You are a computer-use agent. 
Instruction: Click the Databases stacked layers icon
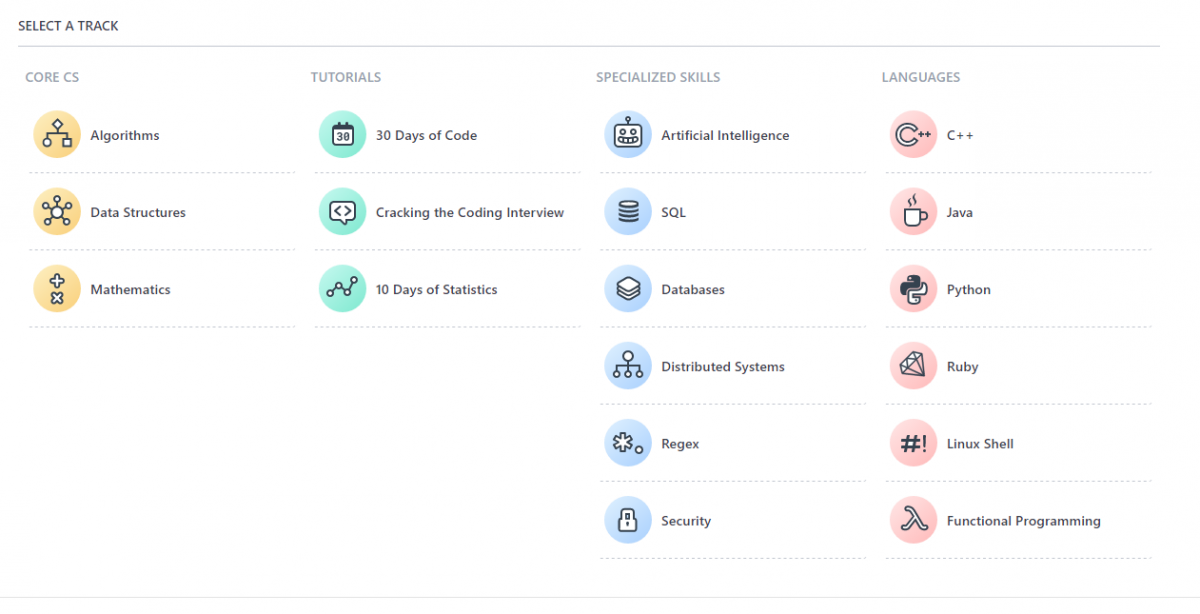coord(628,289)
